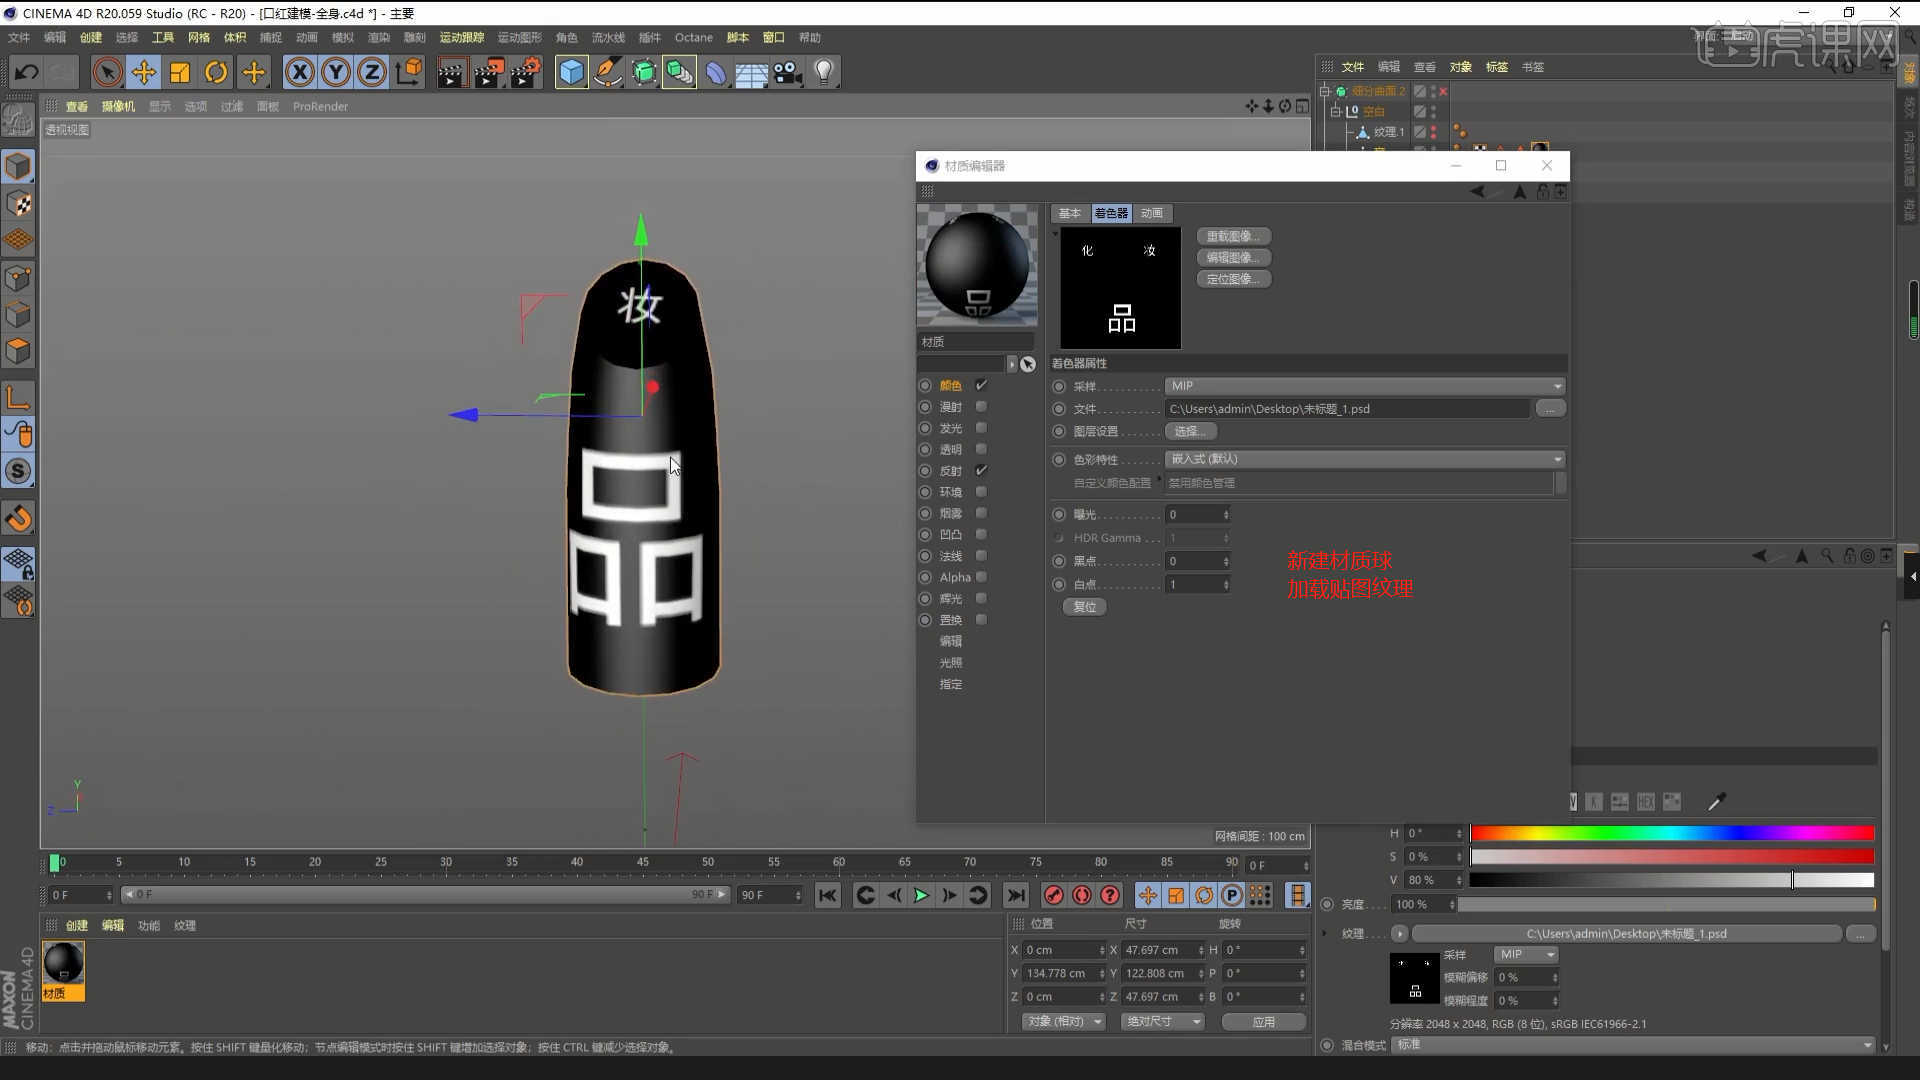The height and width of the screenshot is (1080, 1920).
Task: Open render settings clapperboard with gear
Action: click(x=526, y=72)
